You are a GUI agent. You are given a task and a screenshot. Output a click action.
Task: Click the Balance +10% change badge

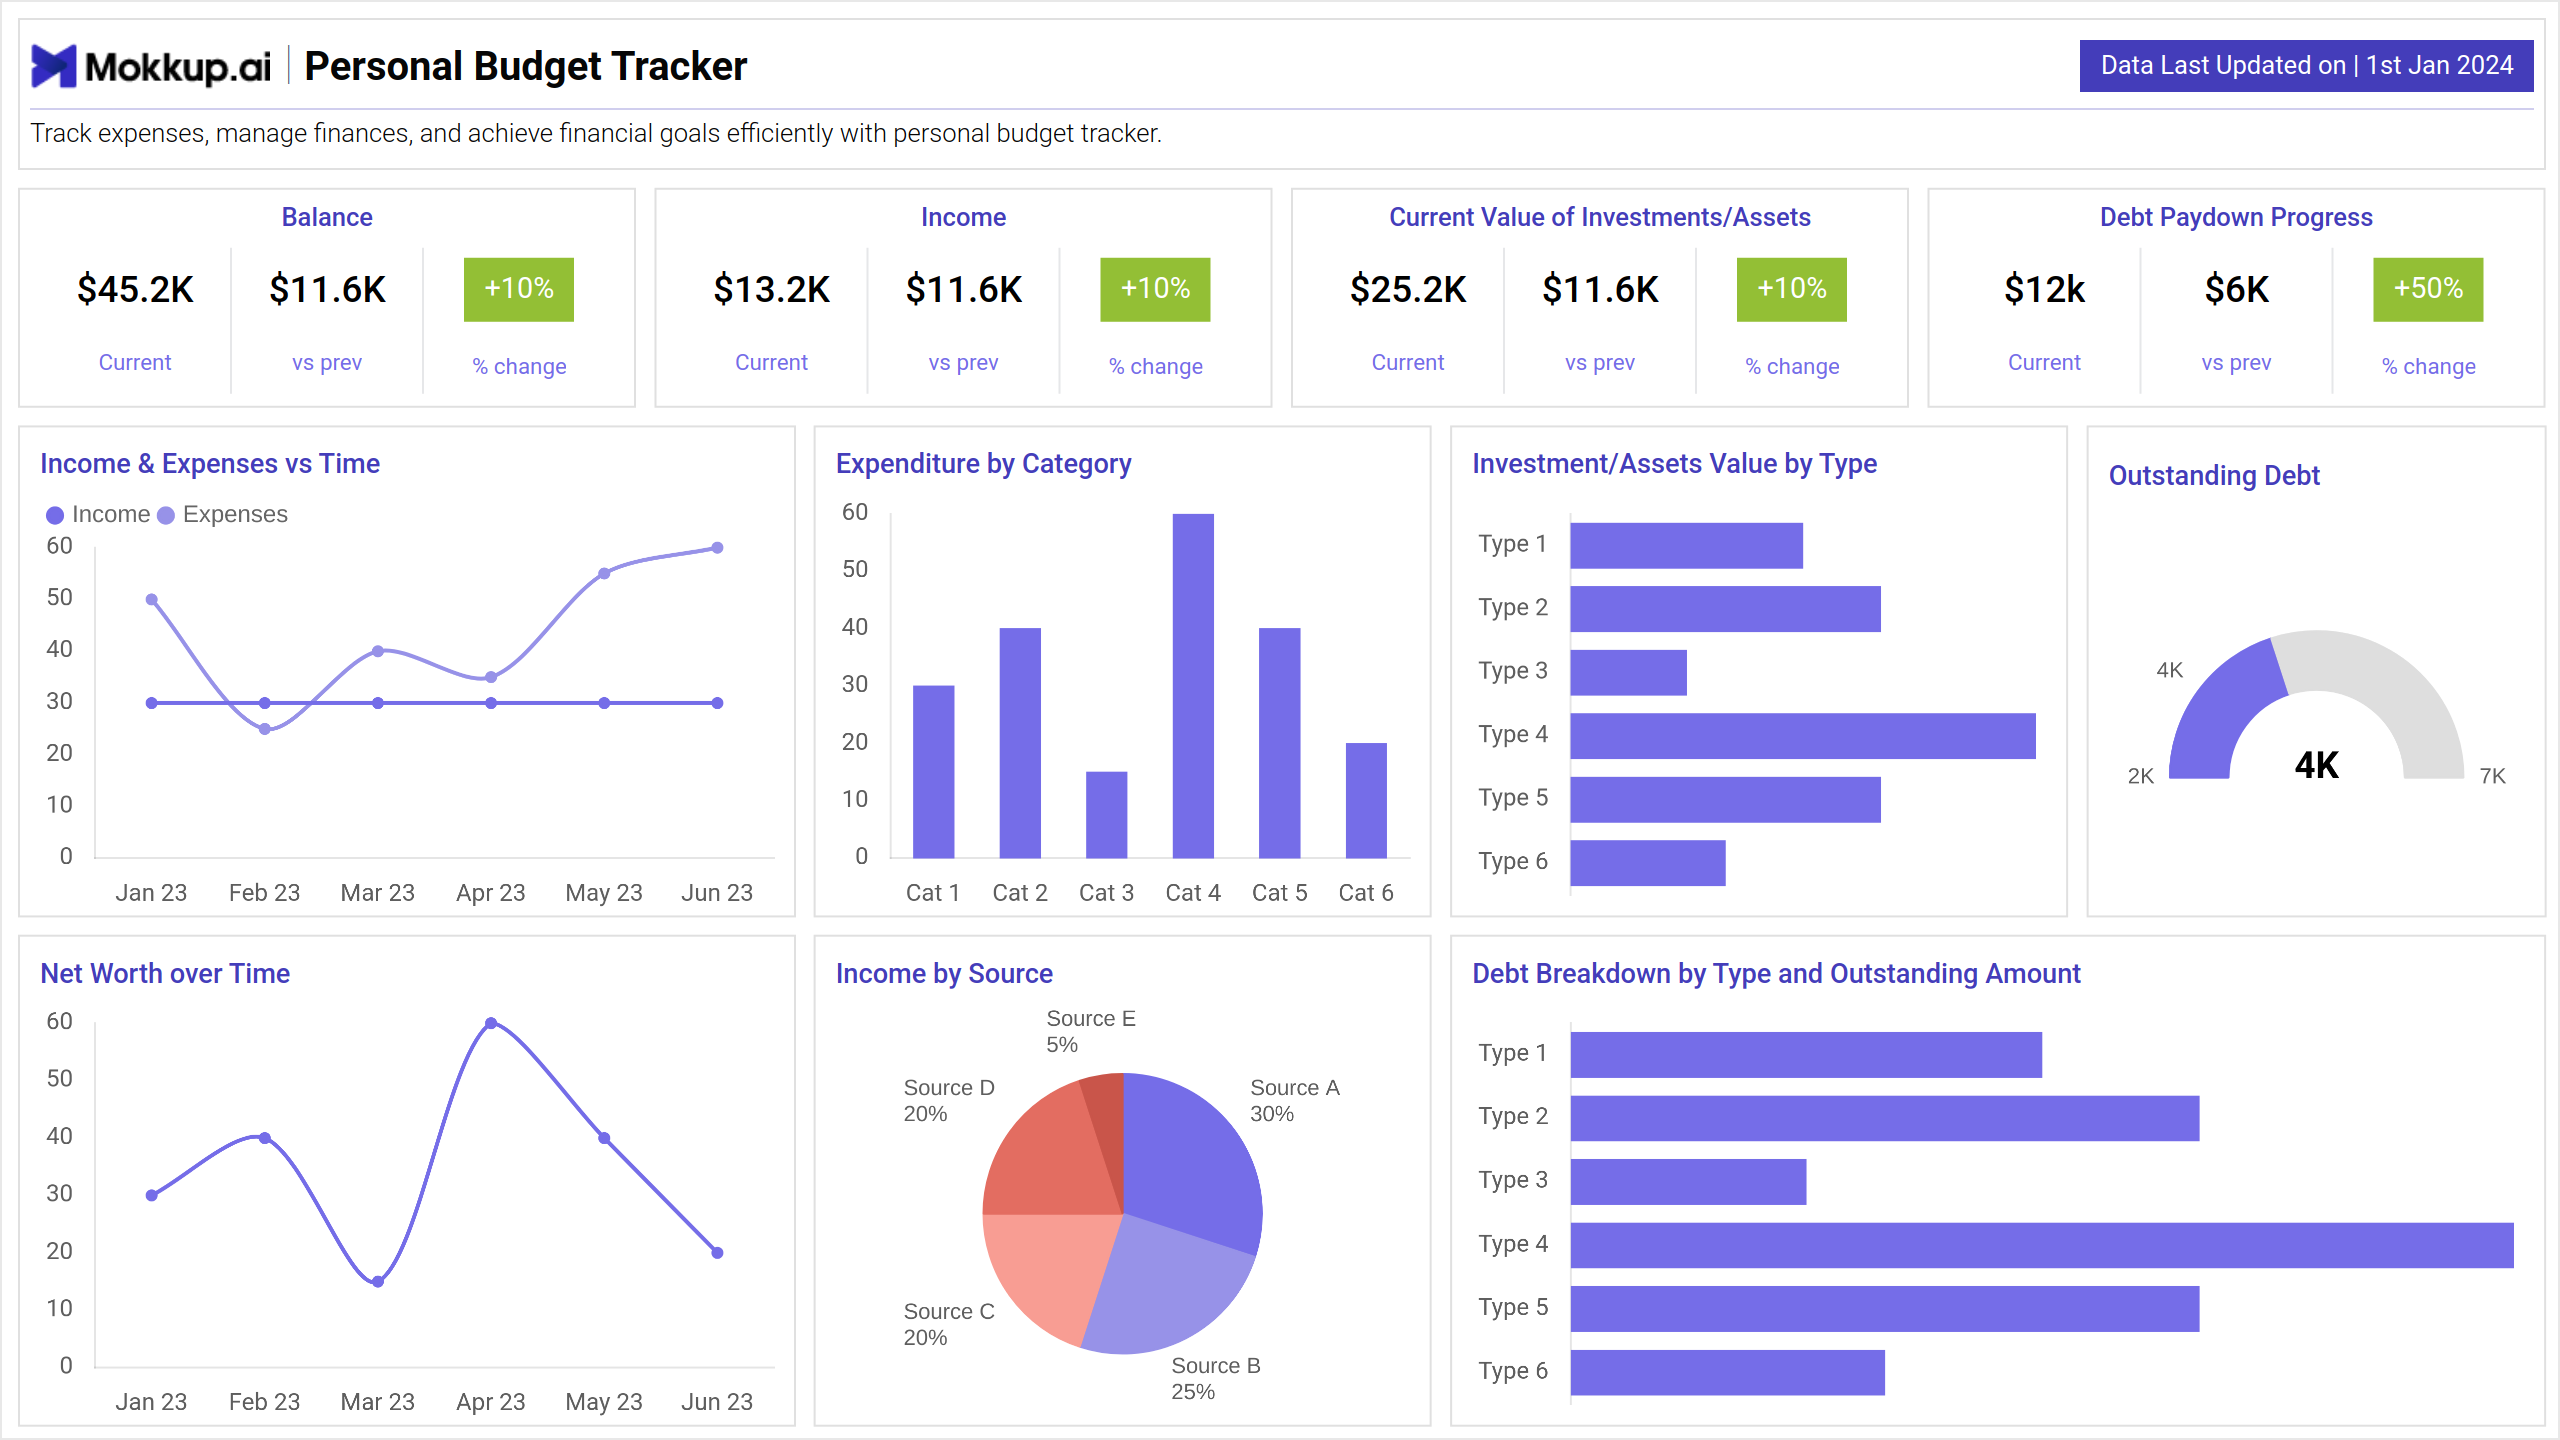(x=519, y=289)
